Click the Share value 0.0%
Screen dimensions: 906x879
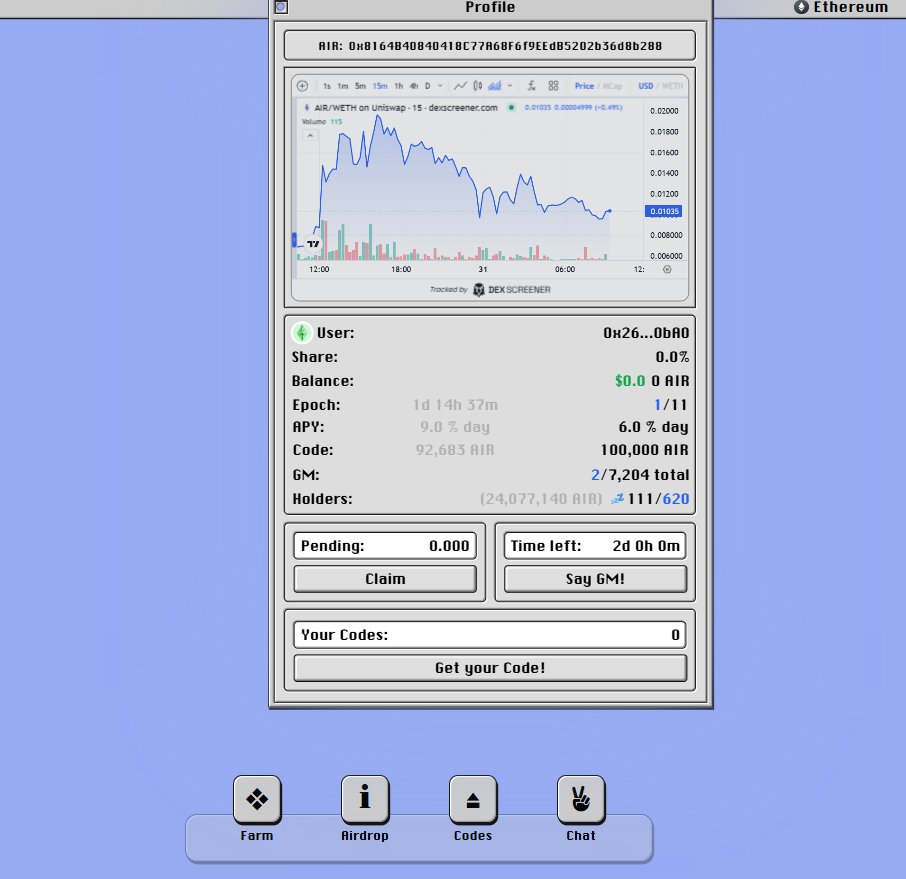pos(672,357)
